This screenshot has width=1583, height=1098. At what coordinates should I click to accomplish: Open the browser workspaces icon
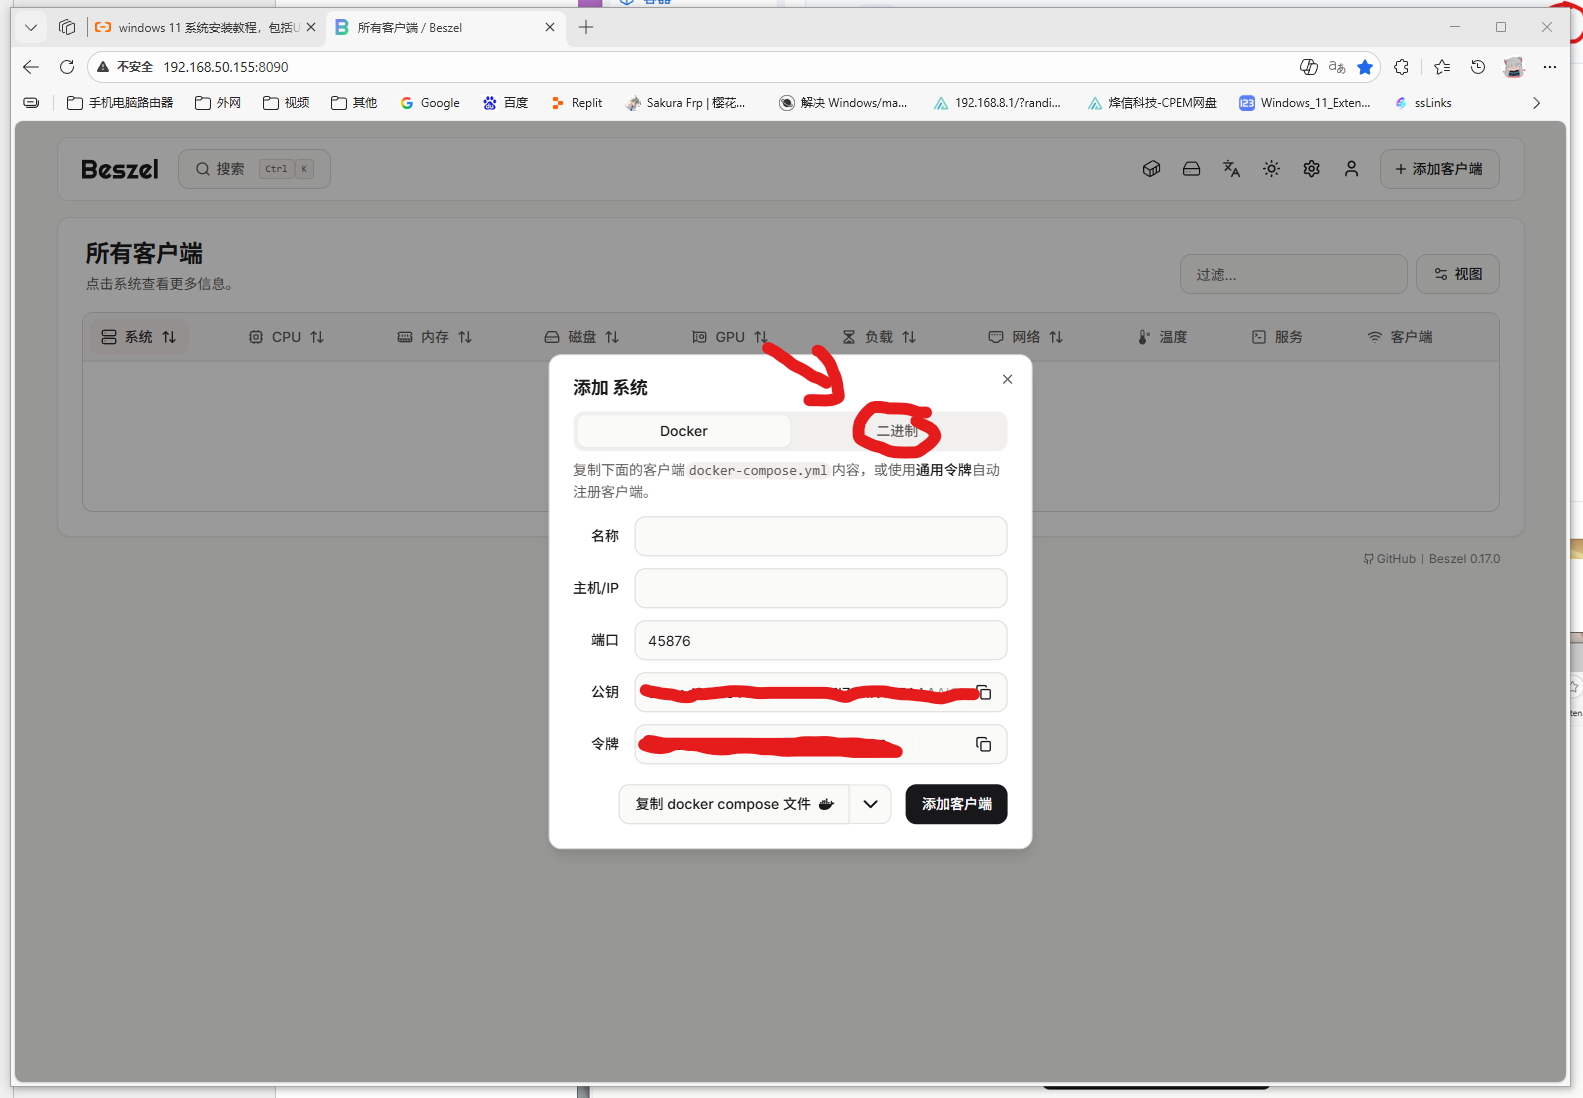coord(67,27)
